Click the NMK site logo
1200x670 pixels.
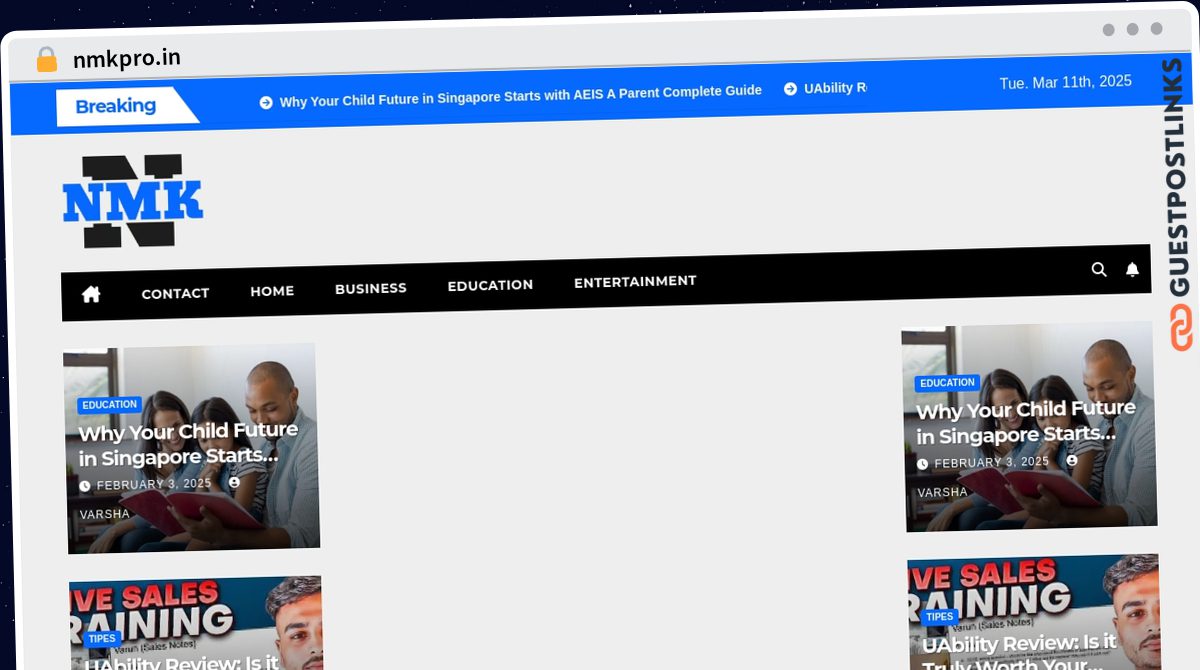coord(133,201)
